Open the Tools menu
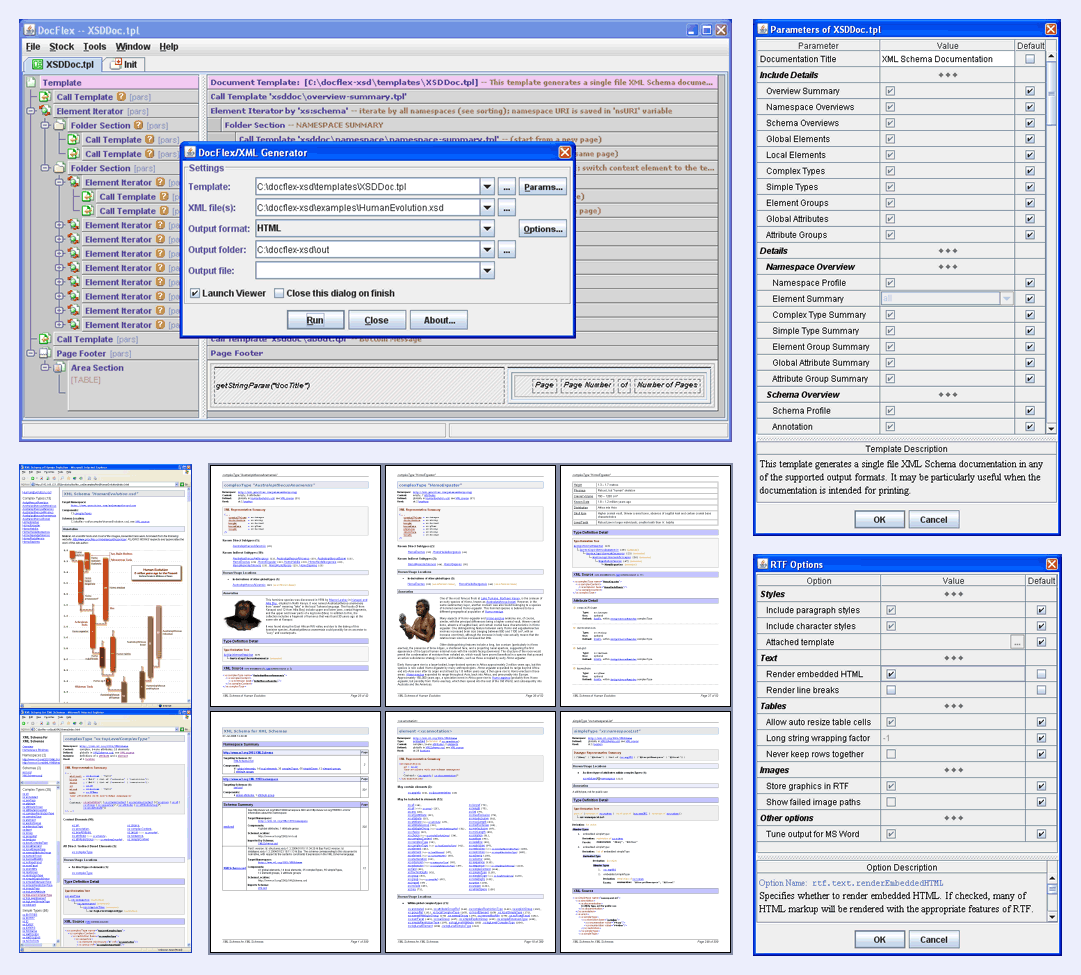The height and width of the screenshot is (975, 1081). tap(95, 46)
